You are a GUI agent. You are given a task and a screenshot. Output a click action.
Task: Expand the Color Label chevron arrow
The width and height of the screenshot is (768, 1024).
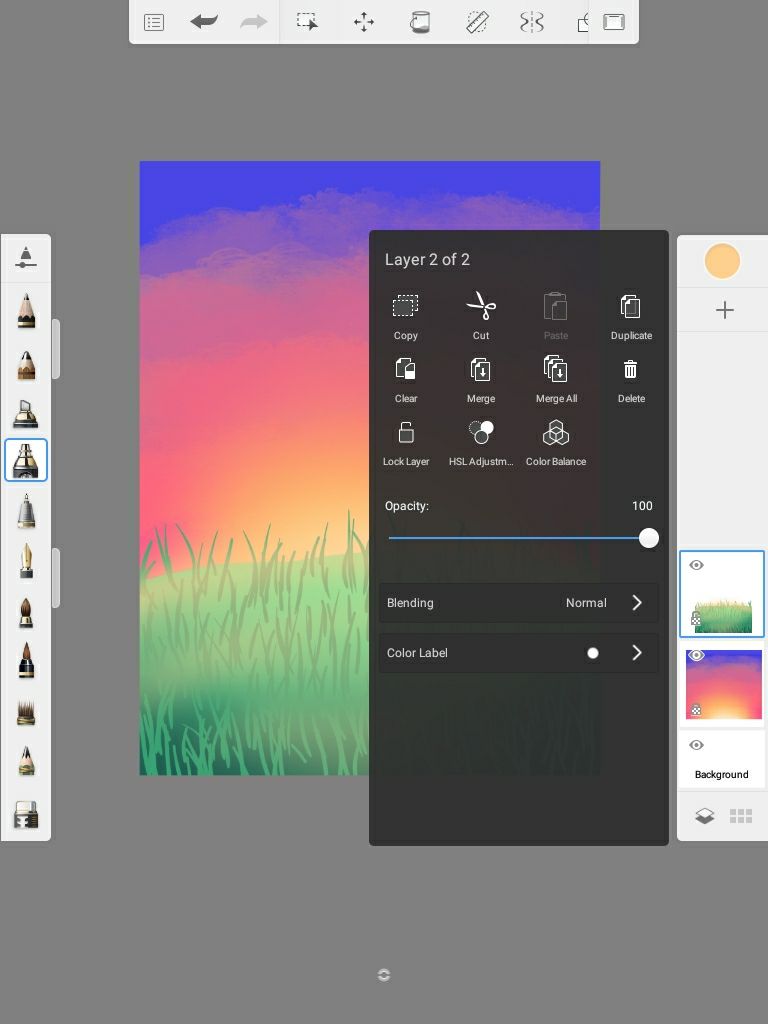[637, 653]
